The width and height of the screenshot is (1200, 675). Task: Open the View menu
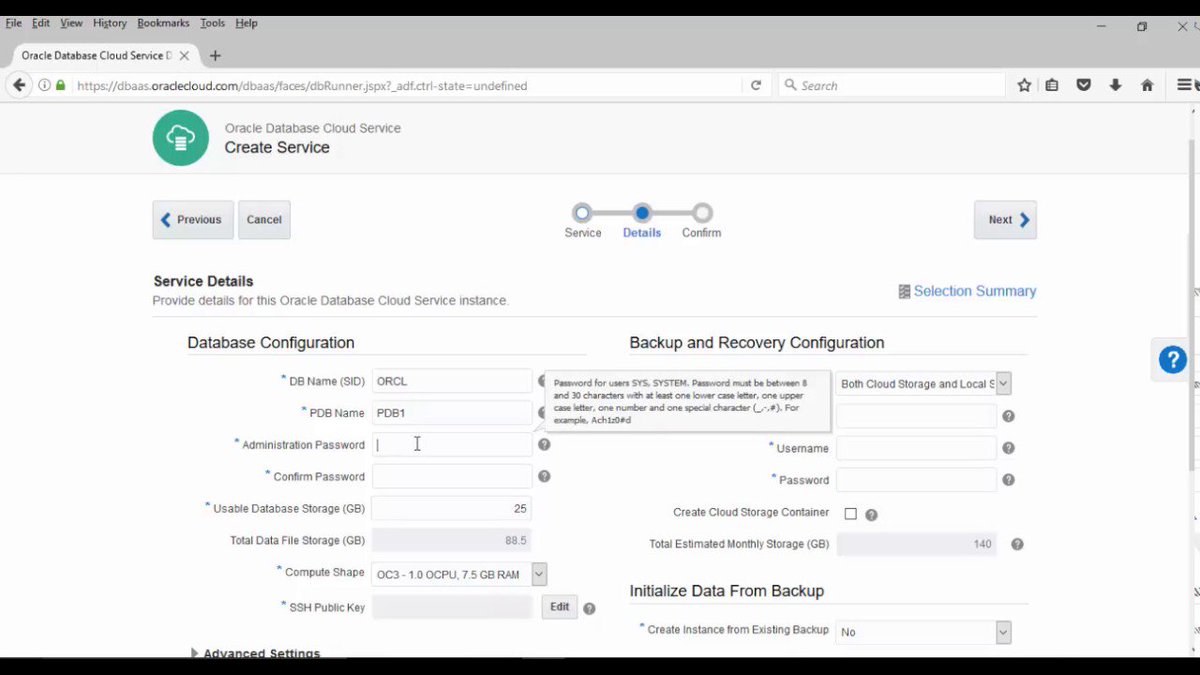pos(71,23)
